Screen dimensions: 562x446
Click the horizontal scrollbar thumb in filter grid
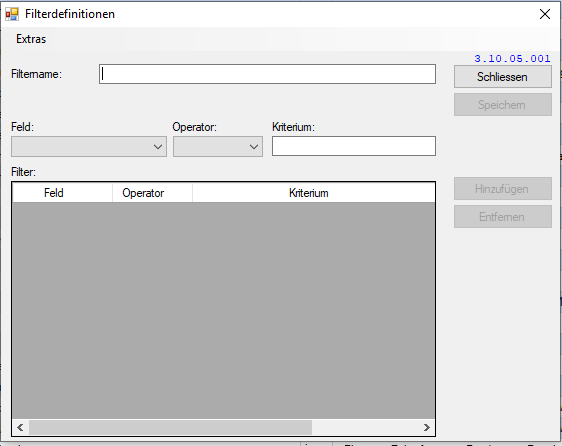point(170,427)
